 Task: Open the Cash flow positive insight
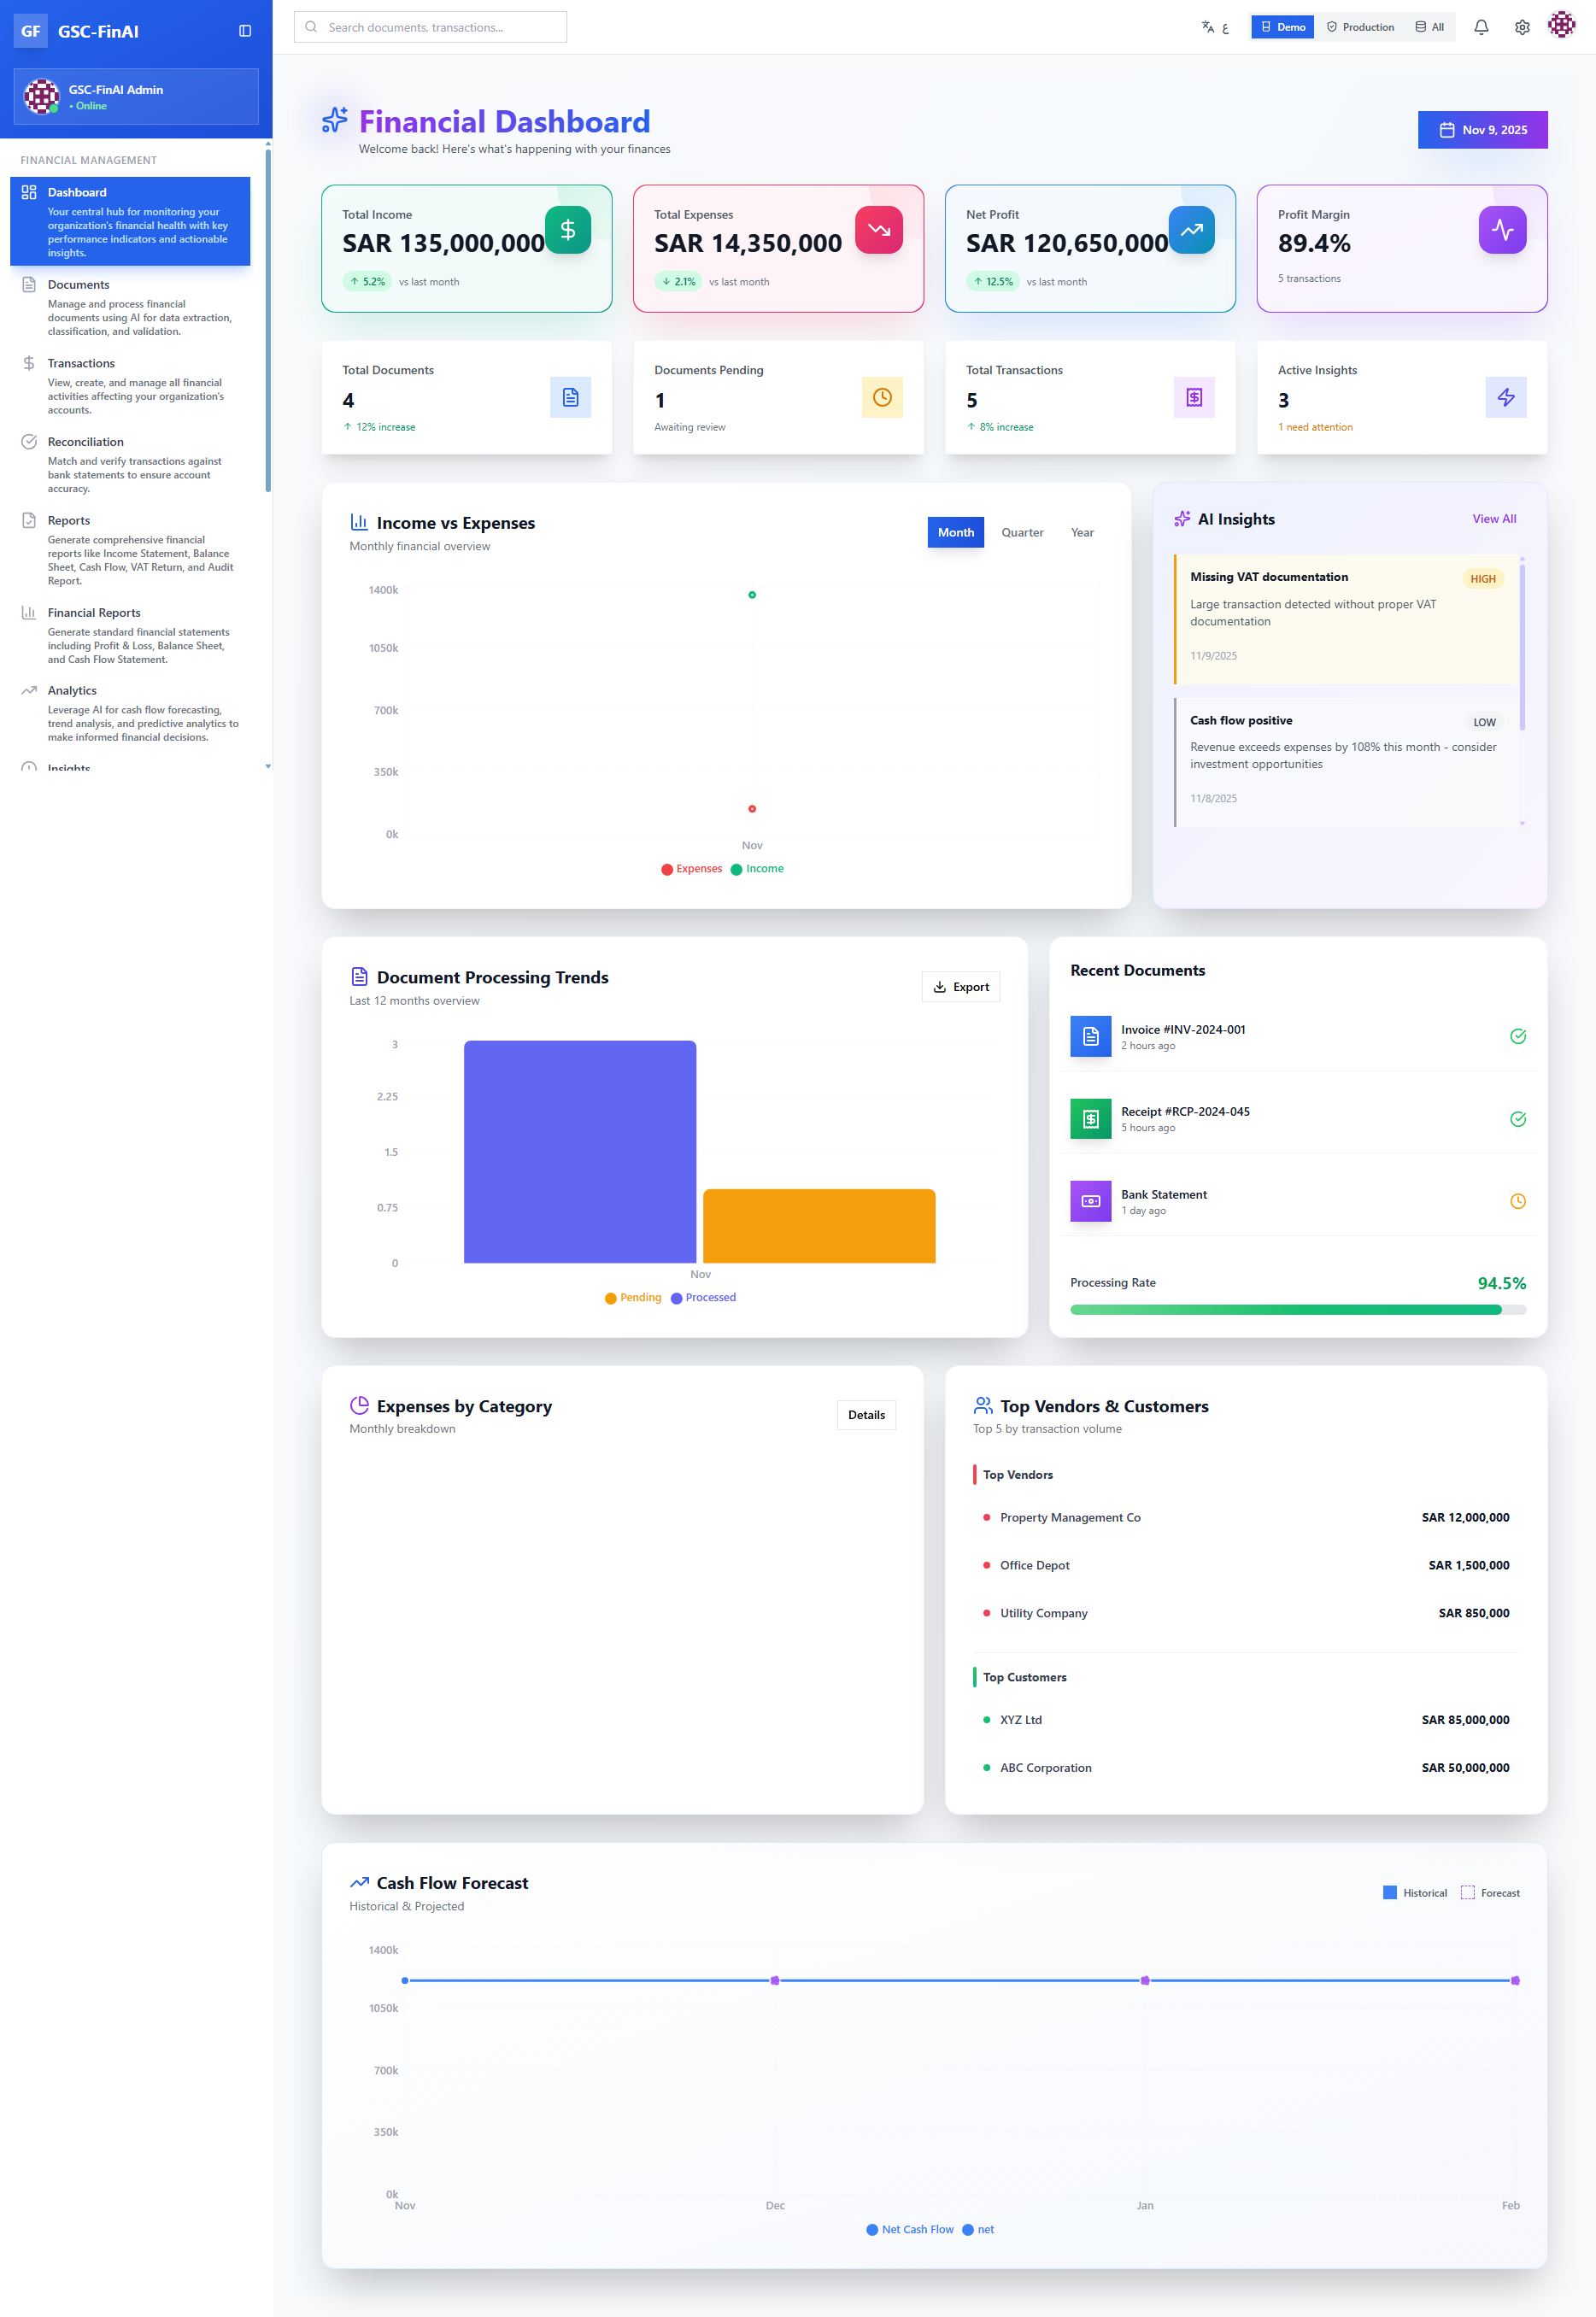pos(1345,762)
